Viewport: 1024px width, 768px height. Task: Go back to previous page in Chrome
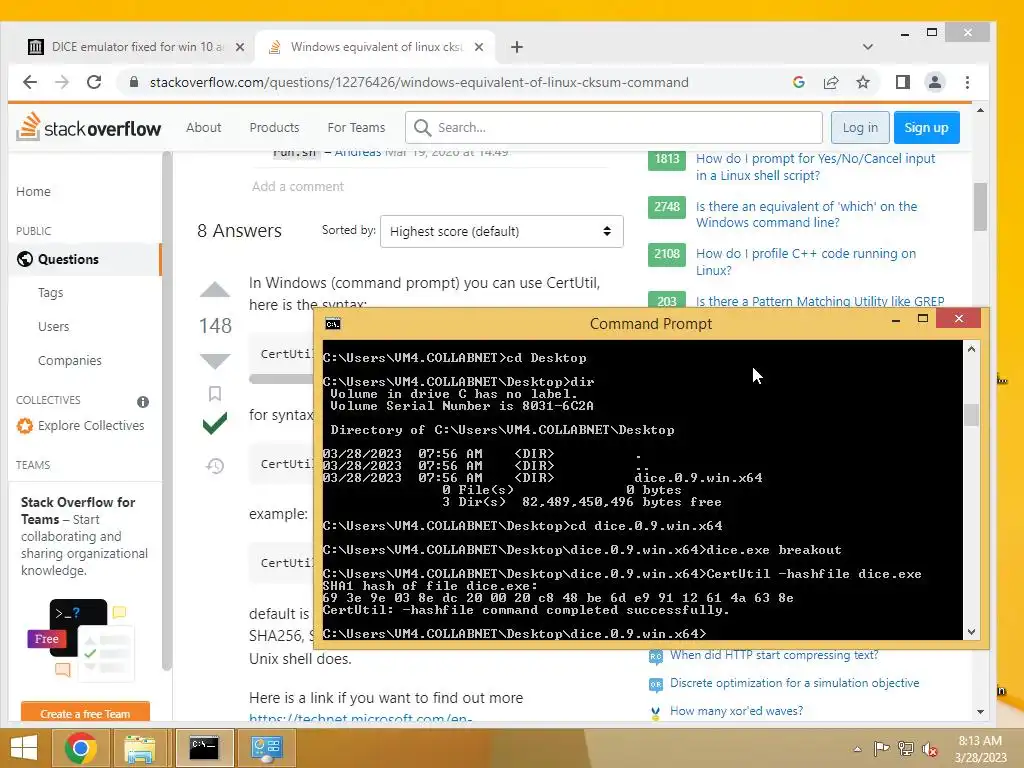point(30,82)
